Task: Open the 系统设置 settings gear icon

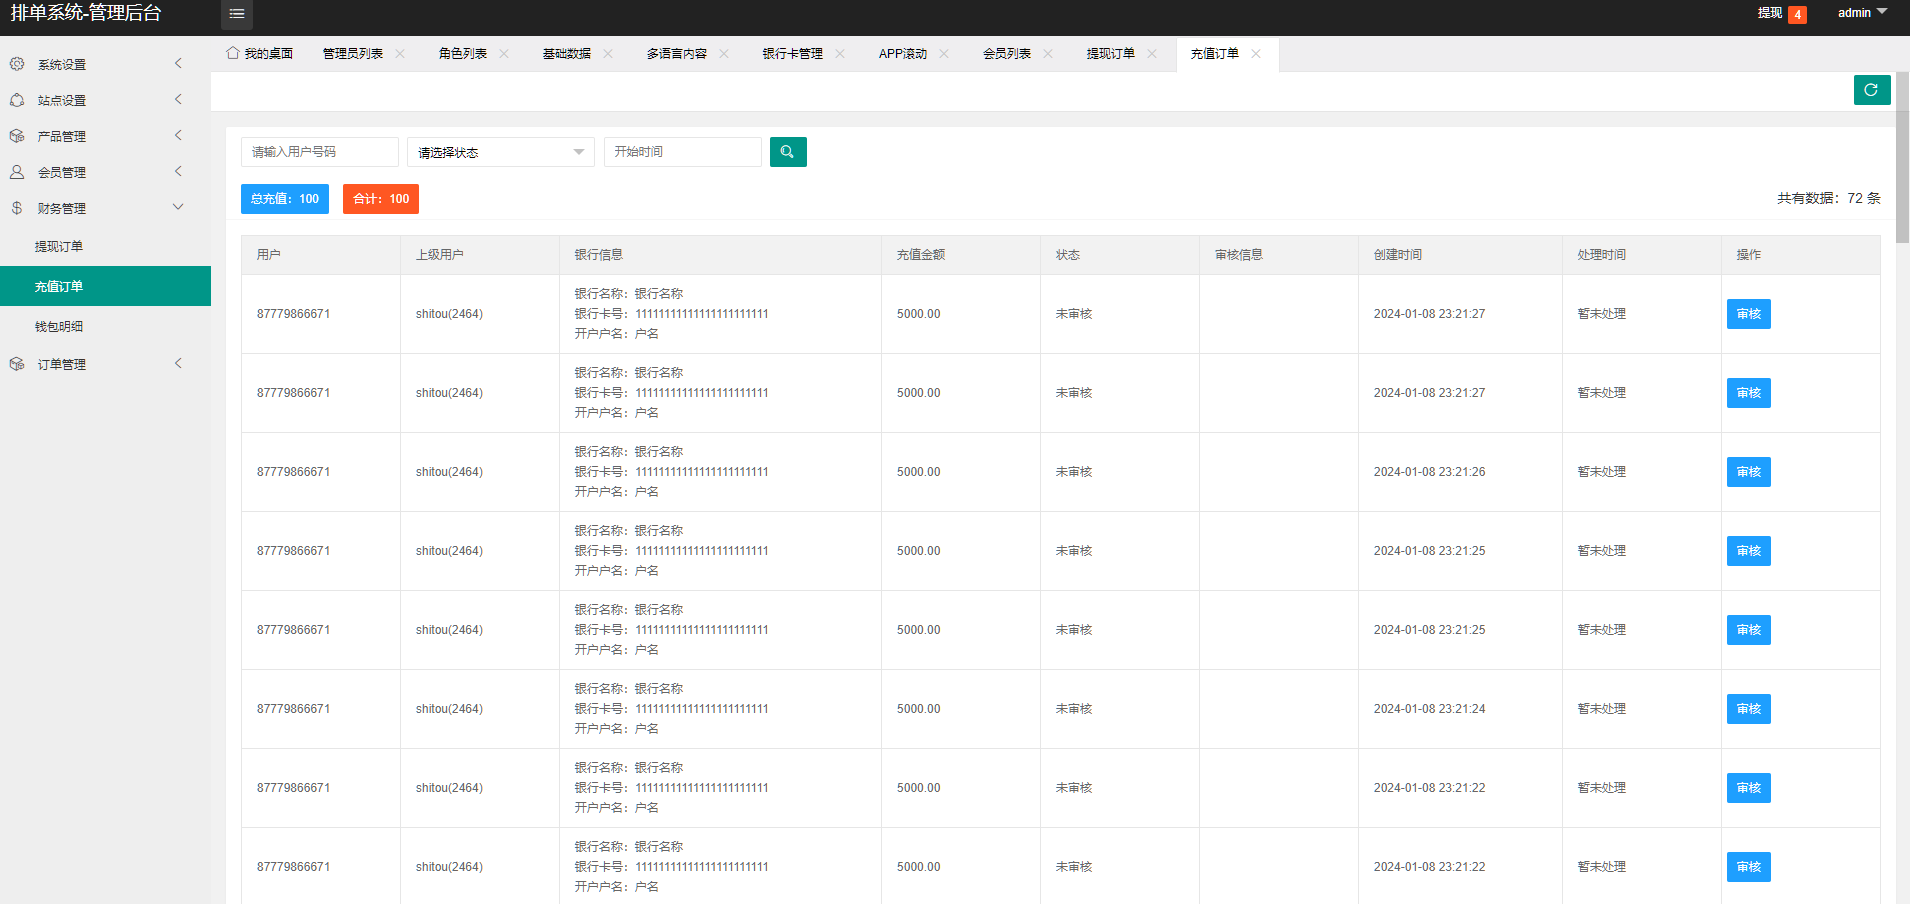Action: [16, 63]
